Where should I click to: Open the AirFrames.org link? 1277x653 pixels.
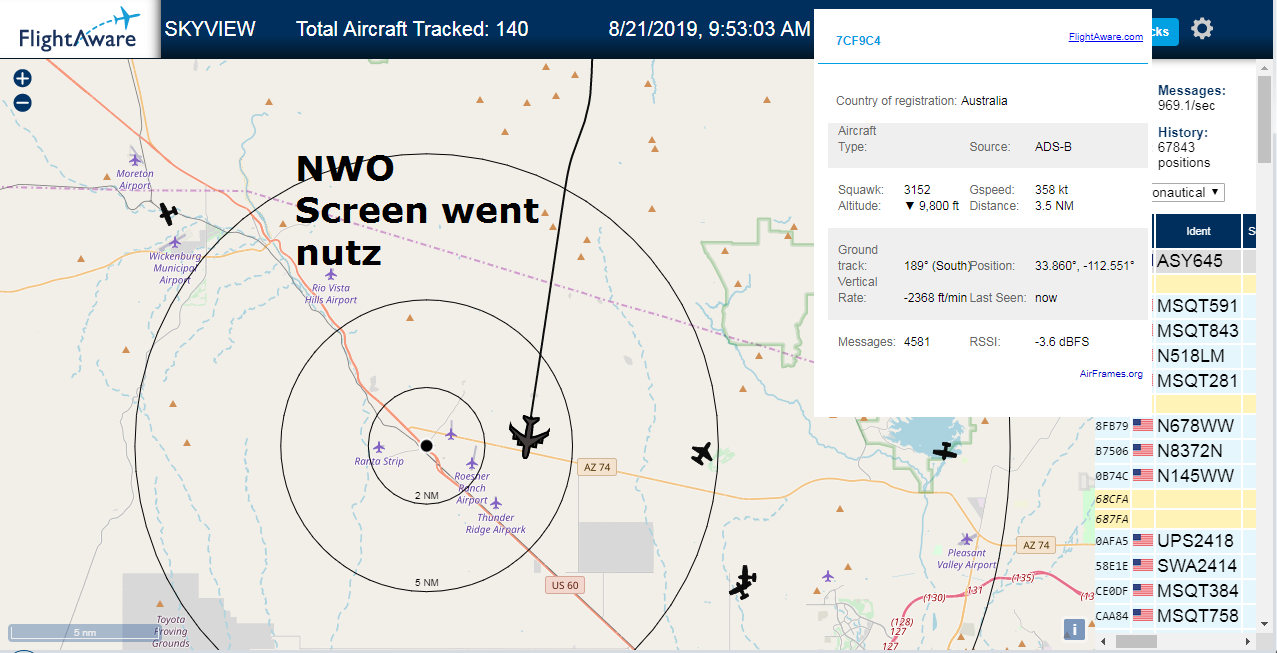1111,374
